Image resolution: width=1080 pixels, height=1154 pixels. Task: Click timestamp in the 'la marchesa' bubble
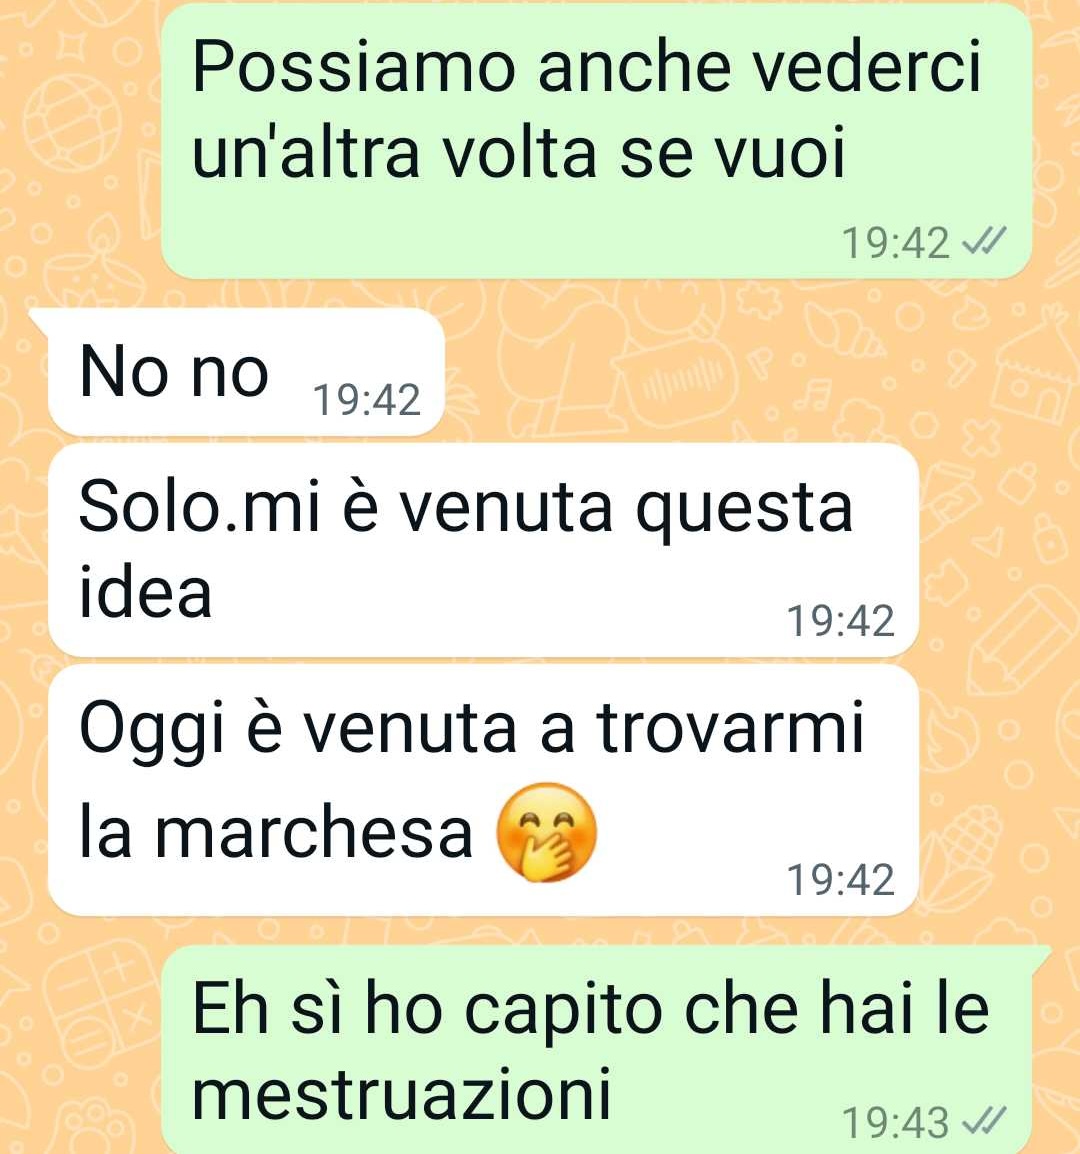841,880
